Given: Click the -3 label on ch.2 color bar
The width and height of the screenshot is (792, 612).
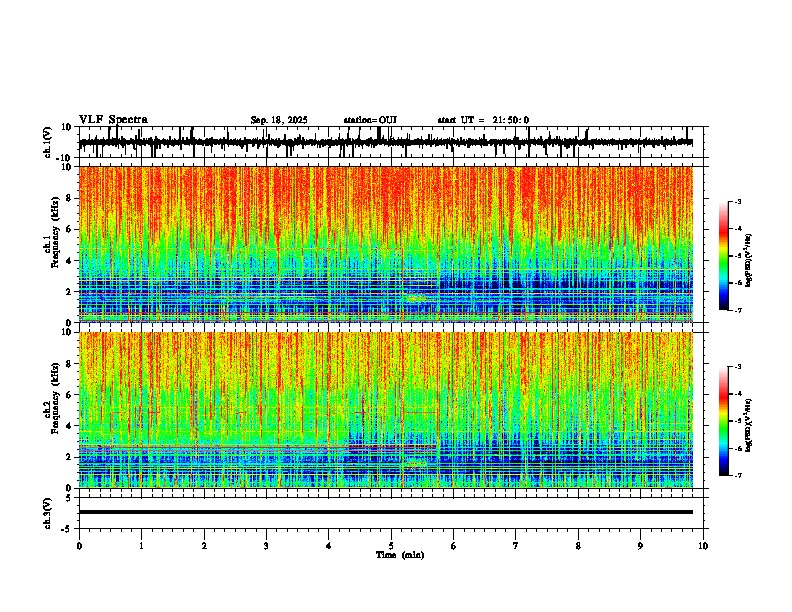Looking at the screenshot, I should tap(737, 367).
